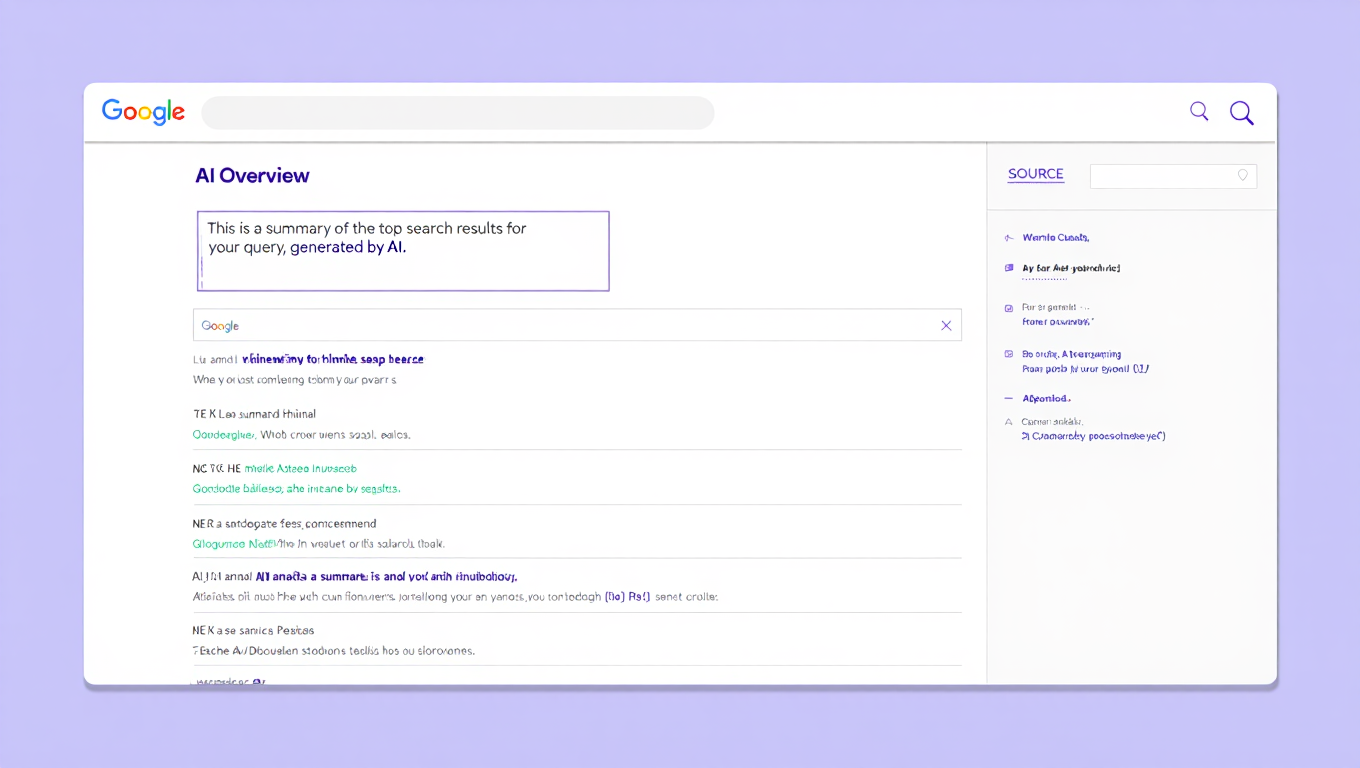Click inside the main header search bar
The image size is (1360, 768).
[x=457, y=112]
